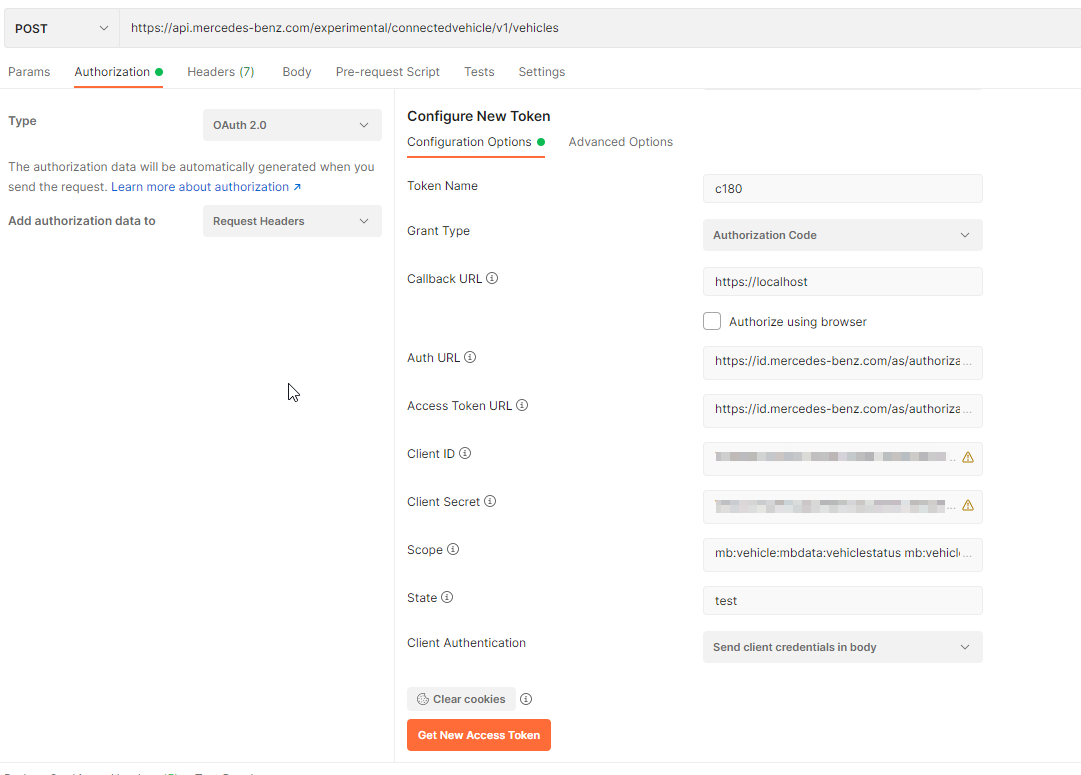Click the Auth URL input field
Image resolution: width=1081 pixels, height=775 pixels.
point(842,363)
